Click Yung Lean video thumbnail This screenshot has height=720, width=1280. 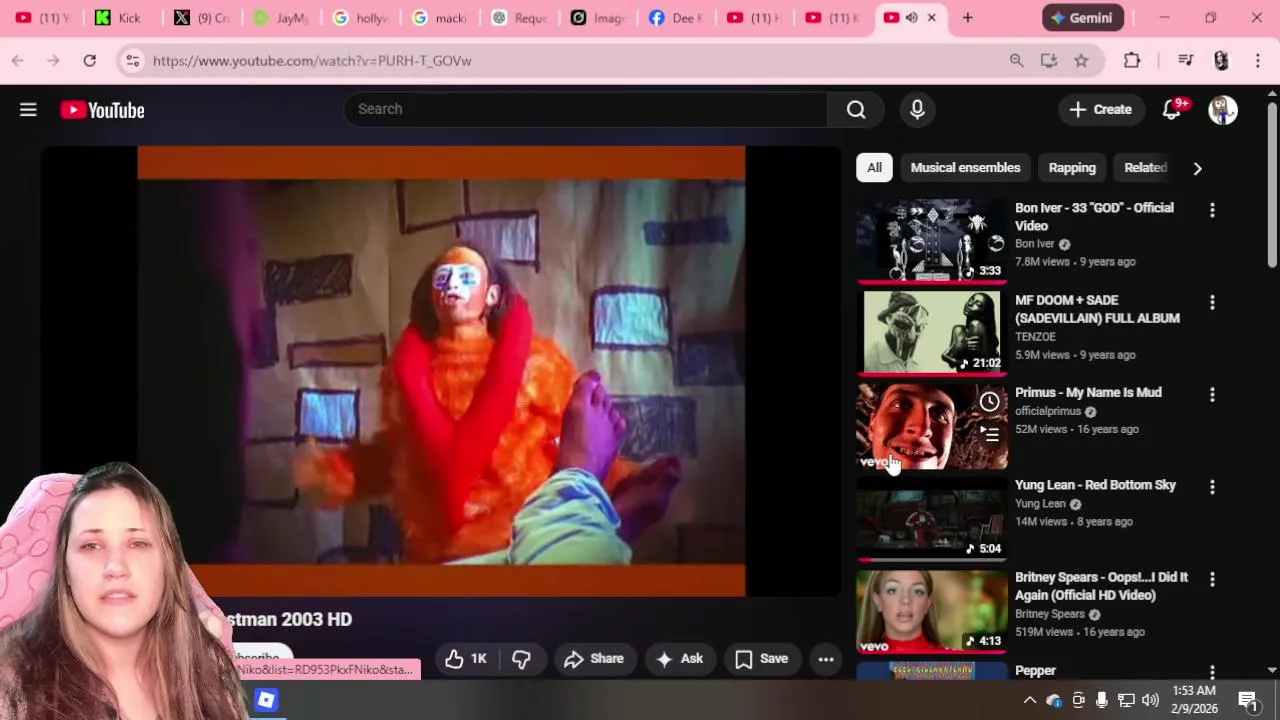pos(932,519)
